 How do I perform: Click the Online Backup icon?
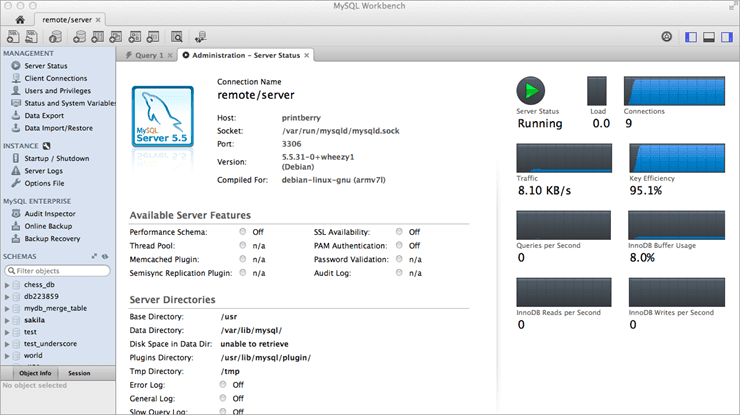(16, 226)
